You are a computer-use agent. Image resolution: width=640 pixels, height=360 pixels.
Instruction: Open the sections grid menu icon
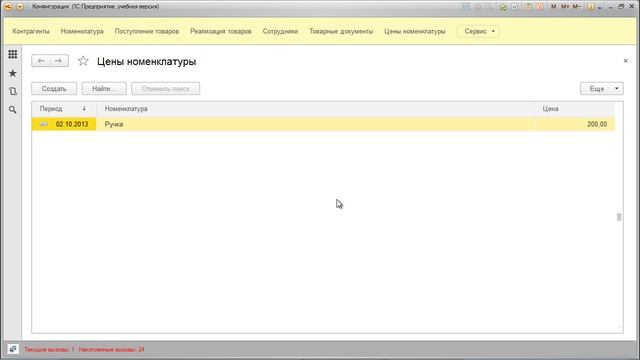point(13,54)
